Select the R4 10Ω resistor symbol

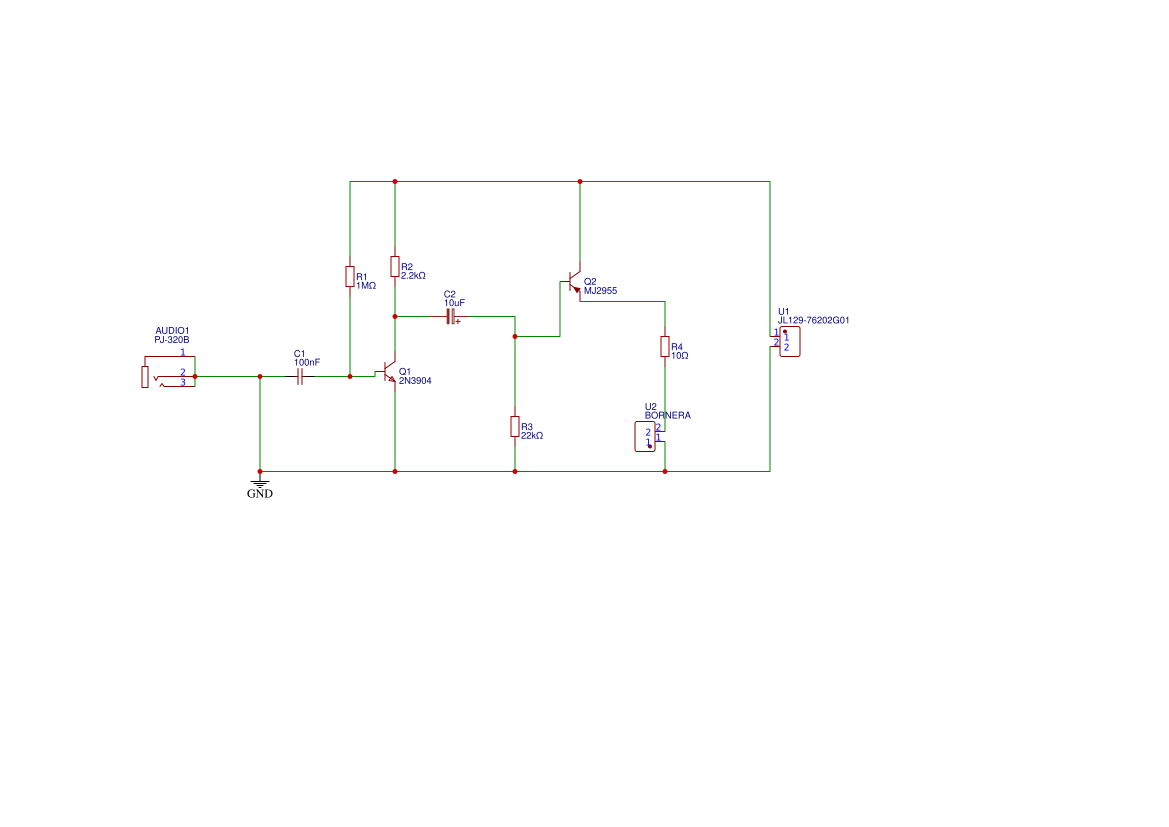coord(665,347)
